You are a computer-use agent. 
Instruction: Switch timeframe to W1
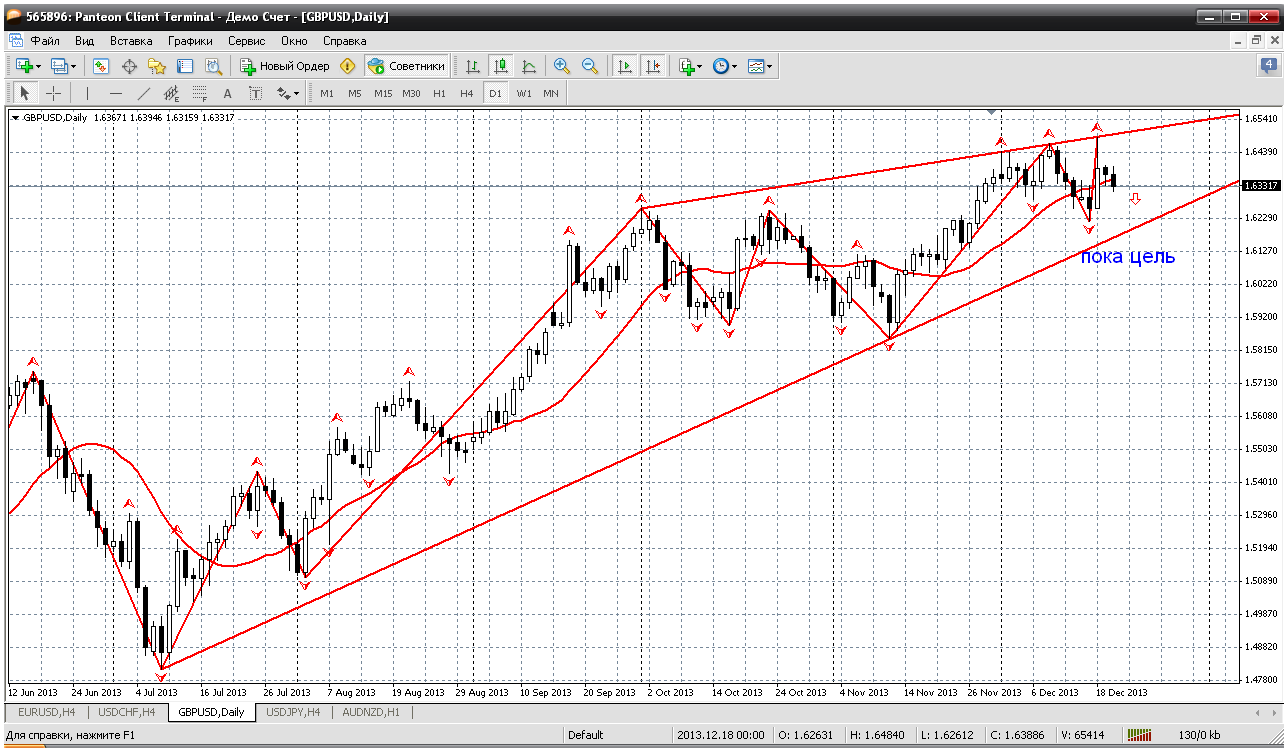pos(524,93)
